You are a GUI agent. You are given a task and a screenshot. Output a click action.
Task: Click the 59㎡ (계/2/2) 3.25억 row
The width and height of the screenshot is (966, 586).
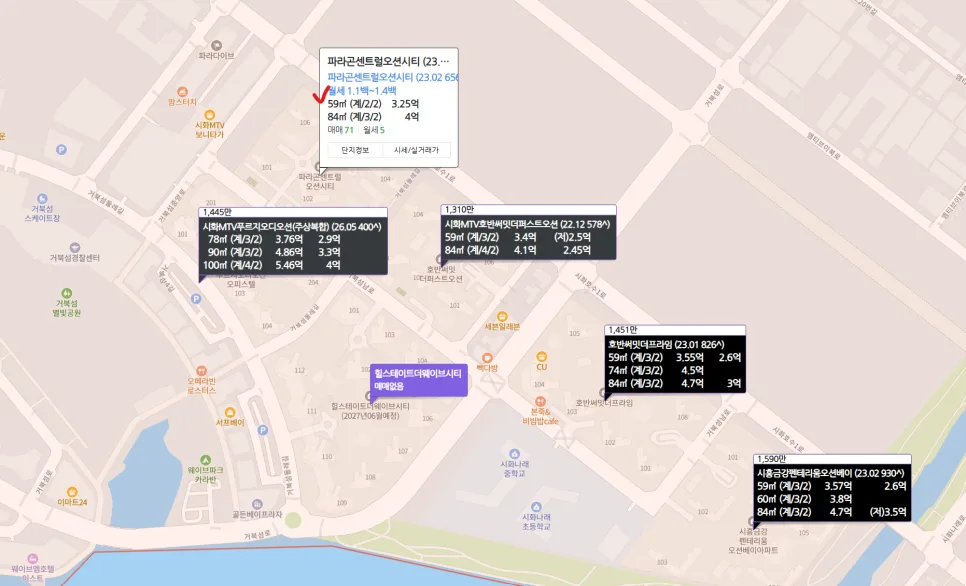373,104
